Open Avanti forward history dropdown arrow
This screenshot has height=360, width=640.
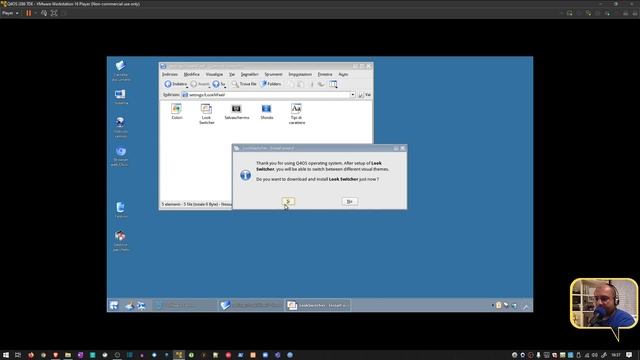(x=209, y=87)
